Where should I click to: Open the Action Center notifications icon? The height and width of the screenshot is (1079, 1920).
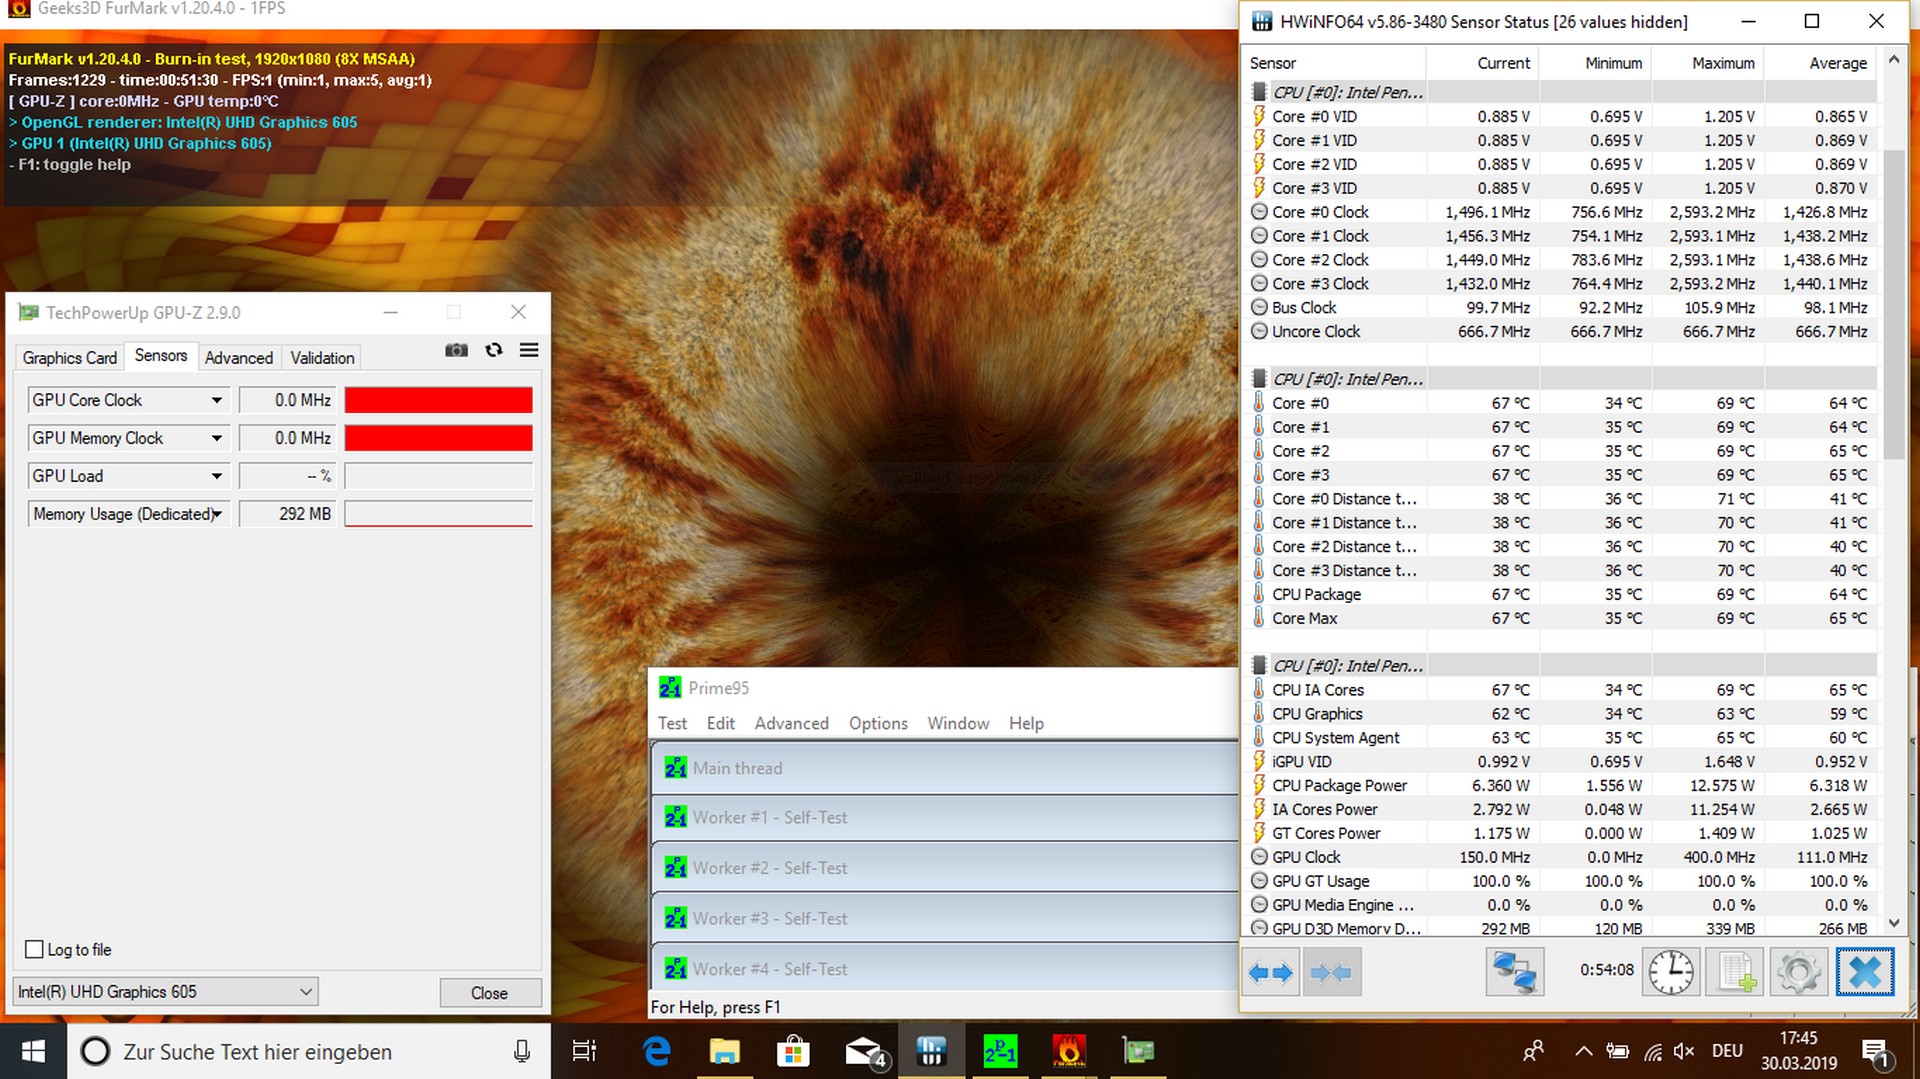tap(1875, 1051)
